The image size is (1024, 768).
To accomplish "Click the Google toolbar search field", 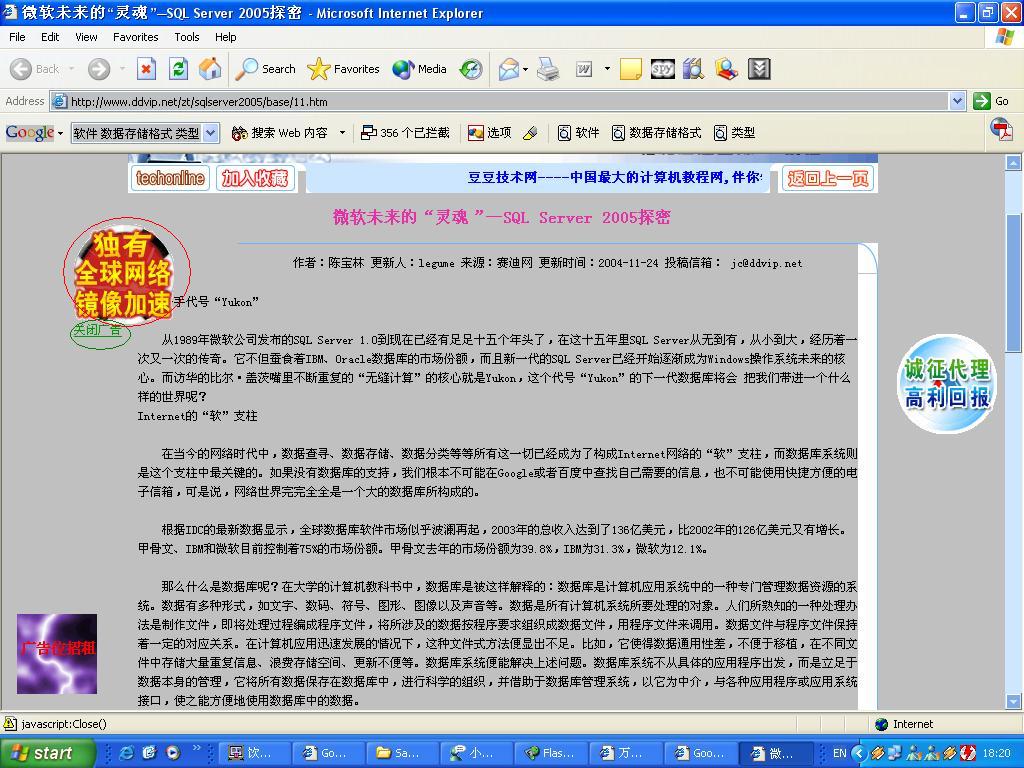I will tap(138, 133).
